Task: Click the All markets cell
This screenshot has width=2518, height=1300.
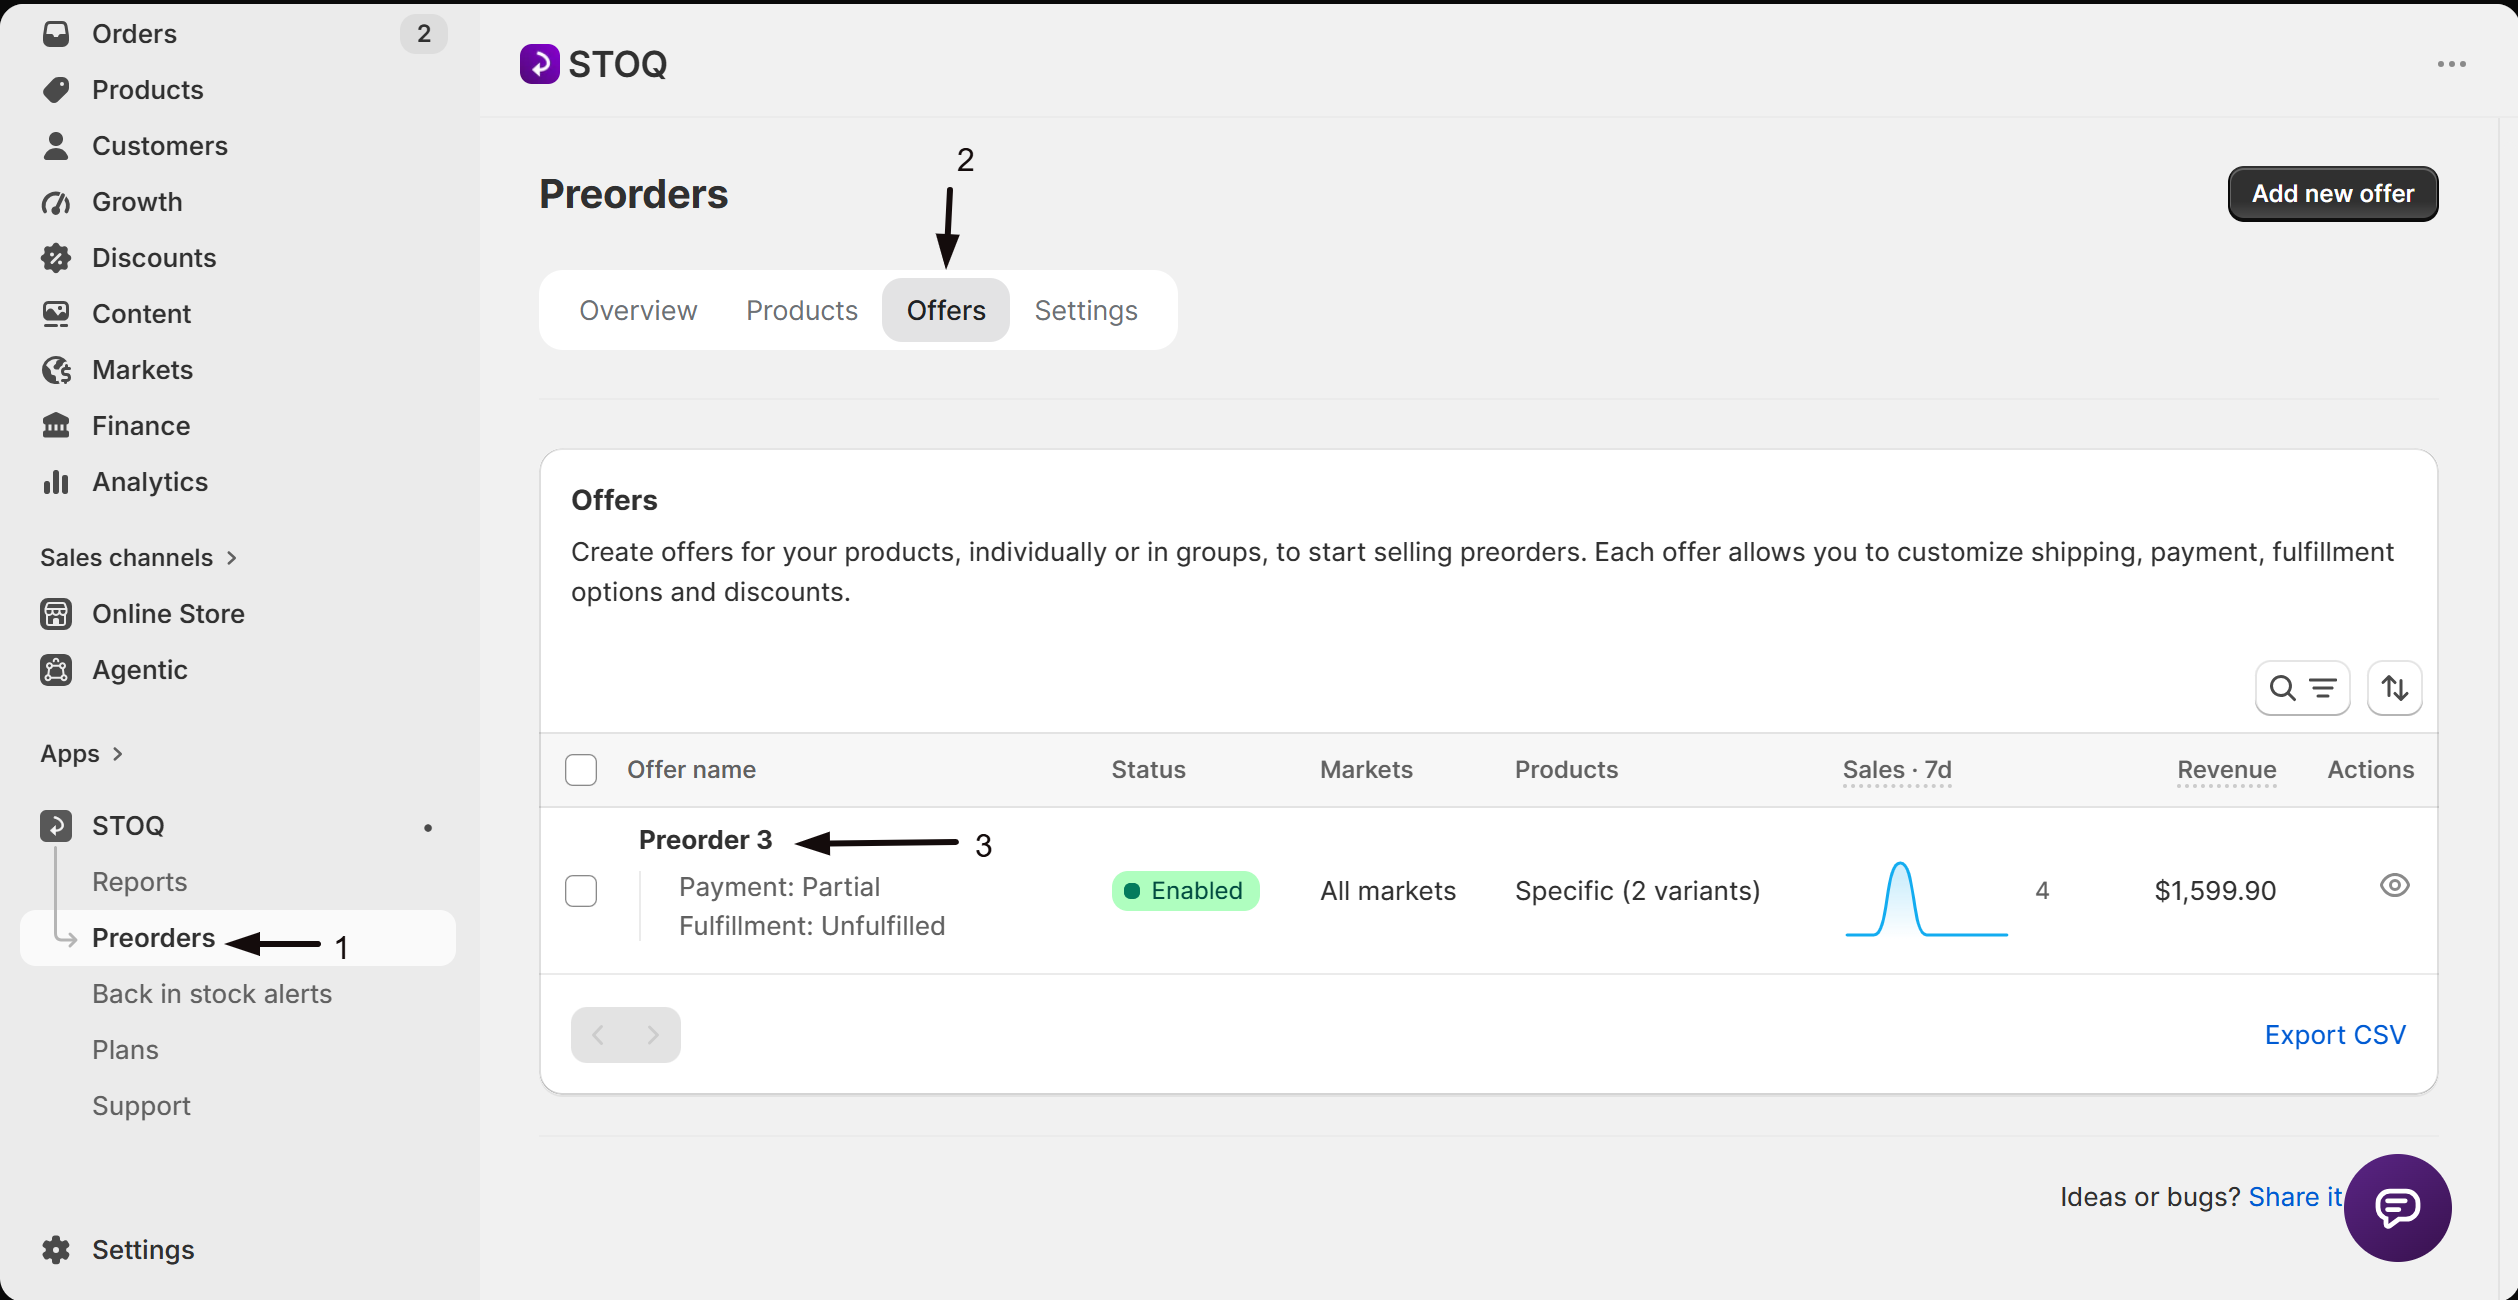Action: pos(1388,891)
